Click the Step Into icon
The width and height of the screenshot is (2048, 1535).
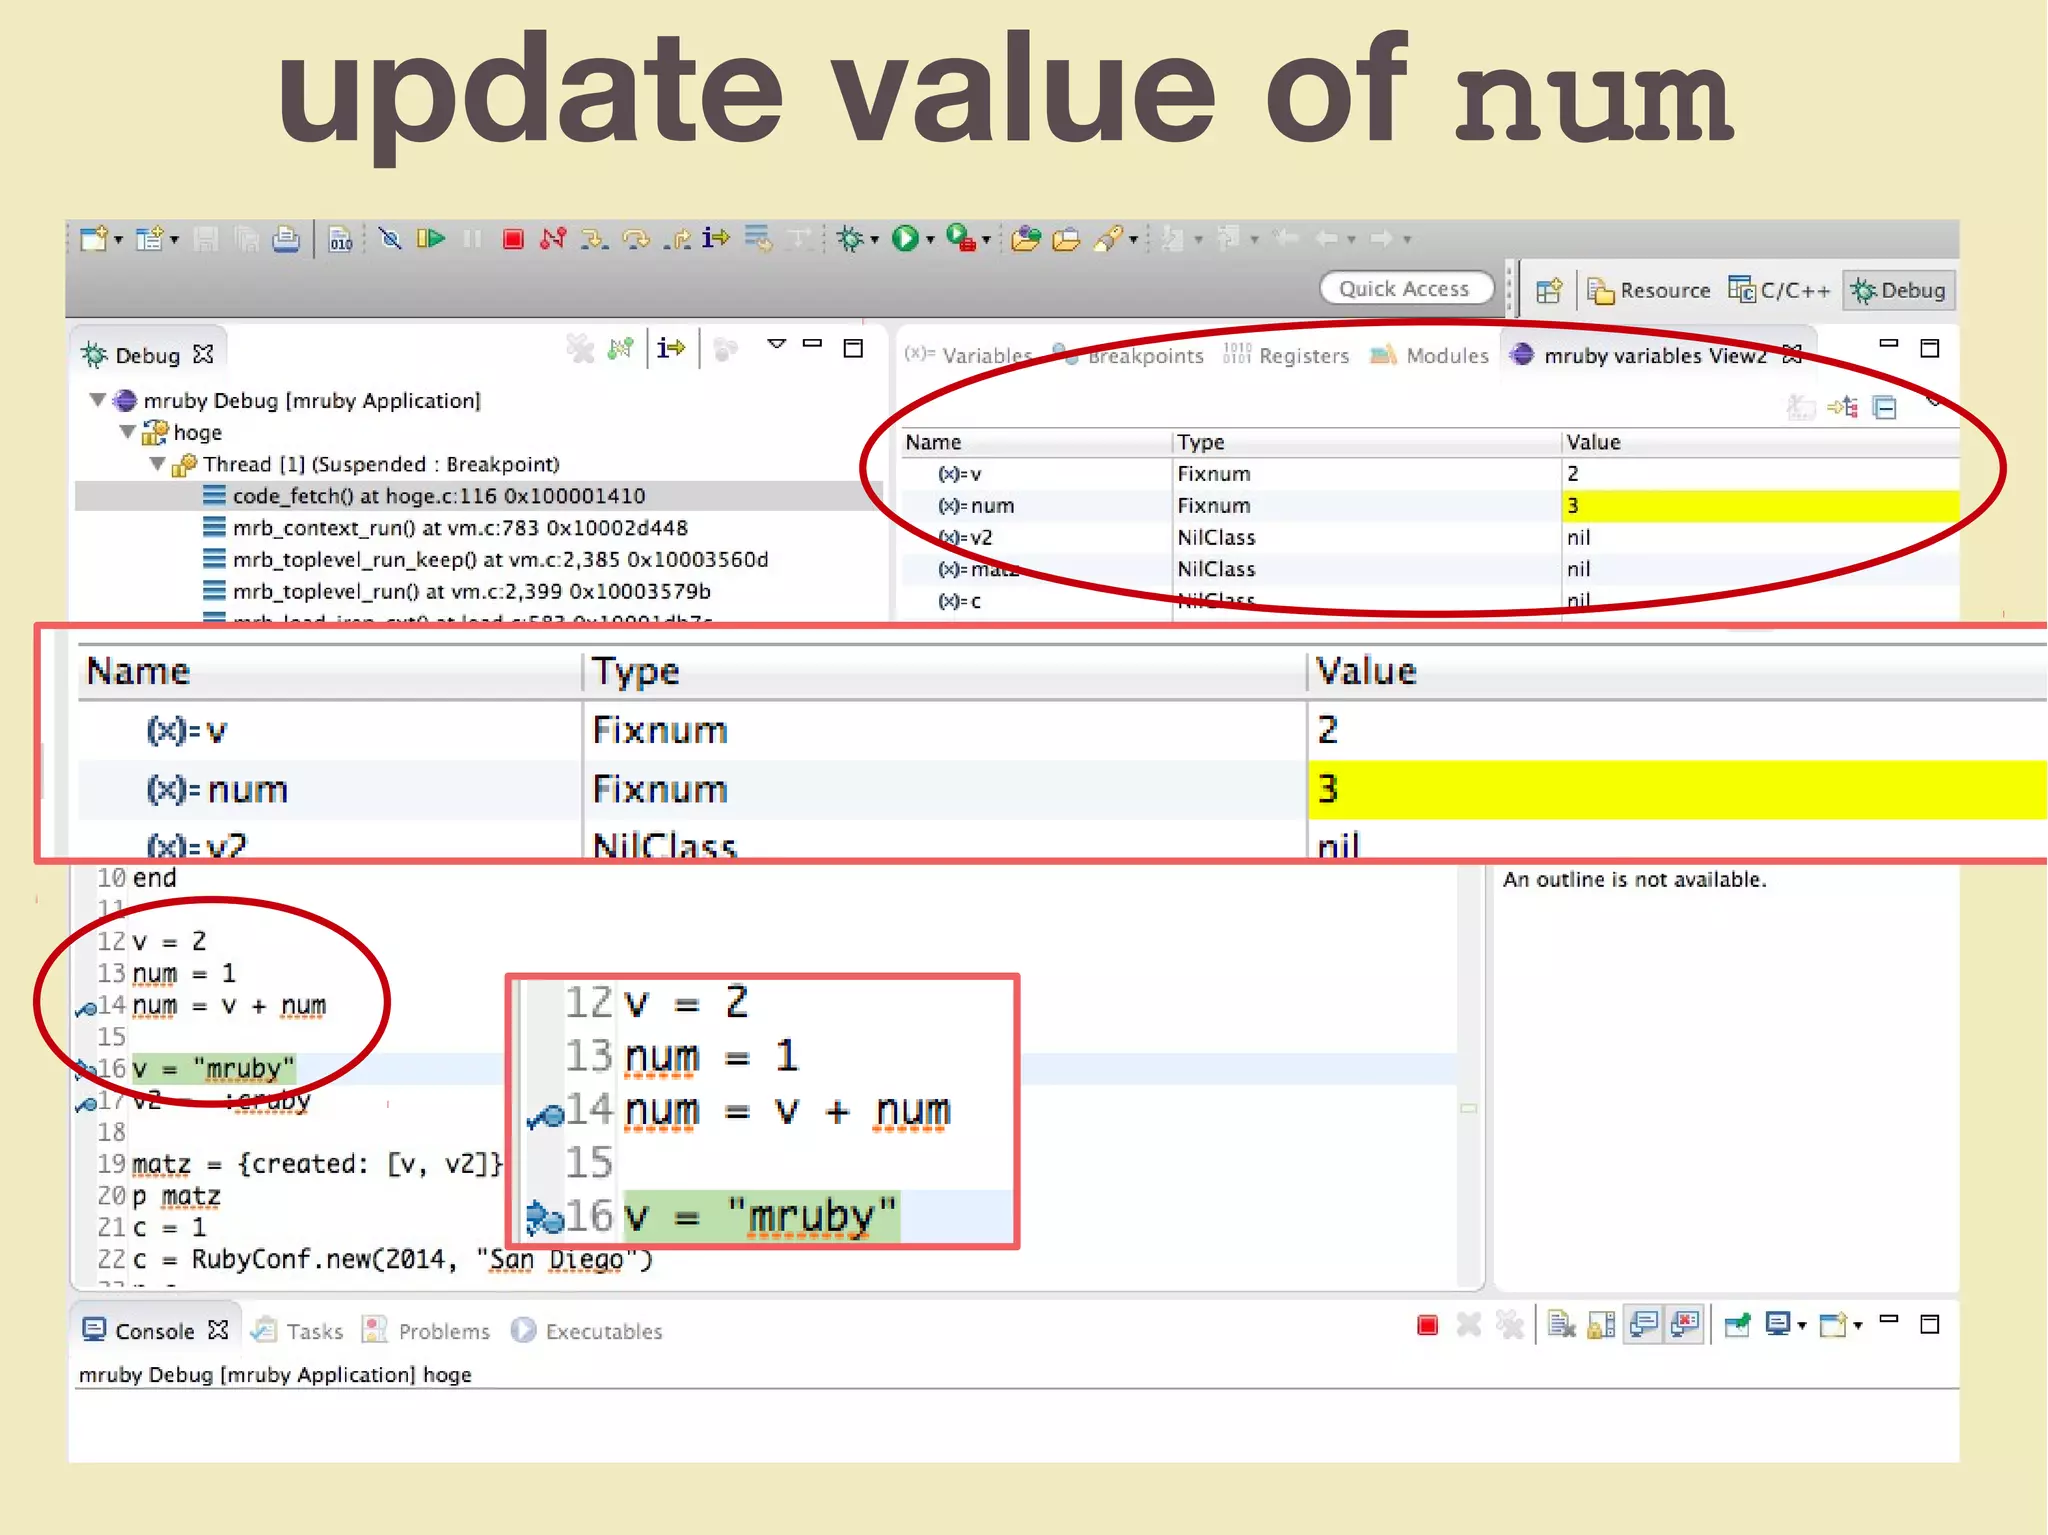pos(594,239)
